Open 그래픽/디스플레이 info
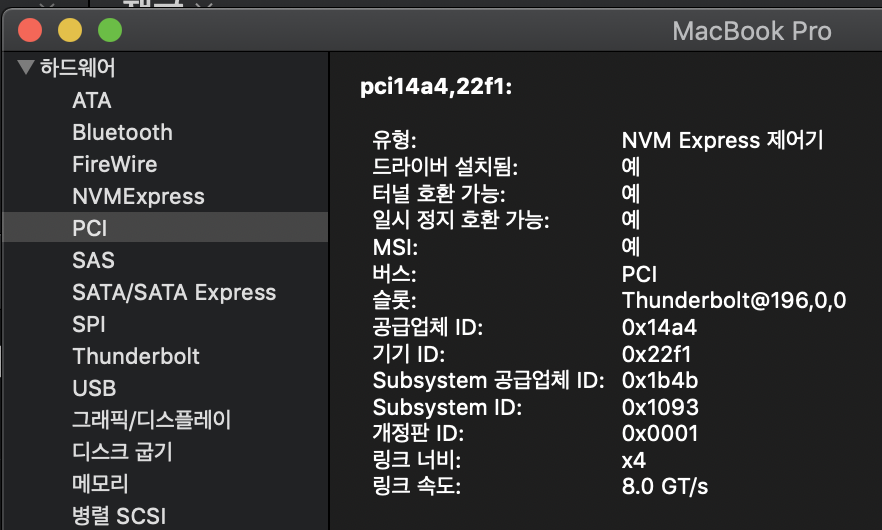882x530 pixels. click(x=151, y=420)
